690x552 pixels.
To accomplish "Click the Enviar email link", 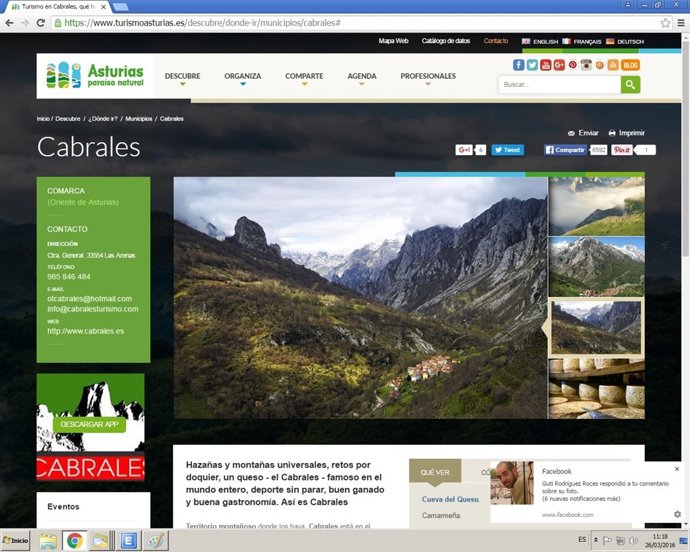I will click(583, 133).
